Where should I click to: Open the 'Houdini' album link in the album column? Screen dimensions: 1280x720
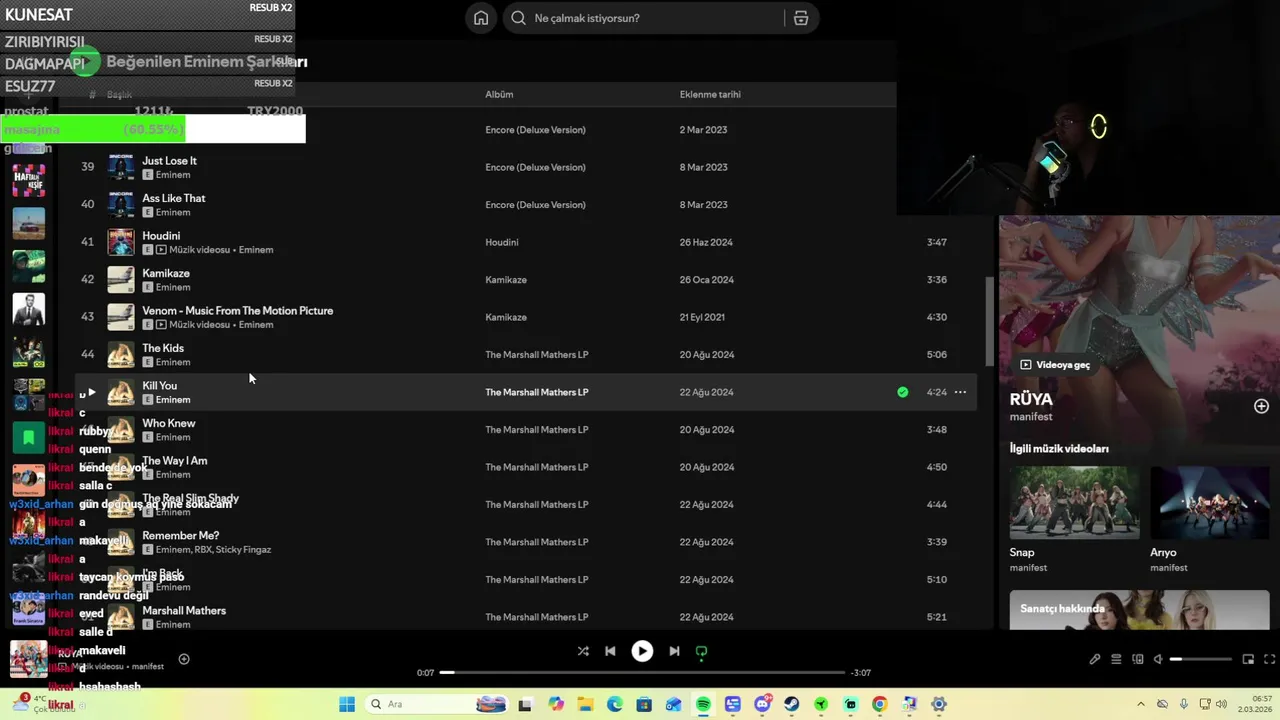coord(502,242)
